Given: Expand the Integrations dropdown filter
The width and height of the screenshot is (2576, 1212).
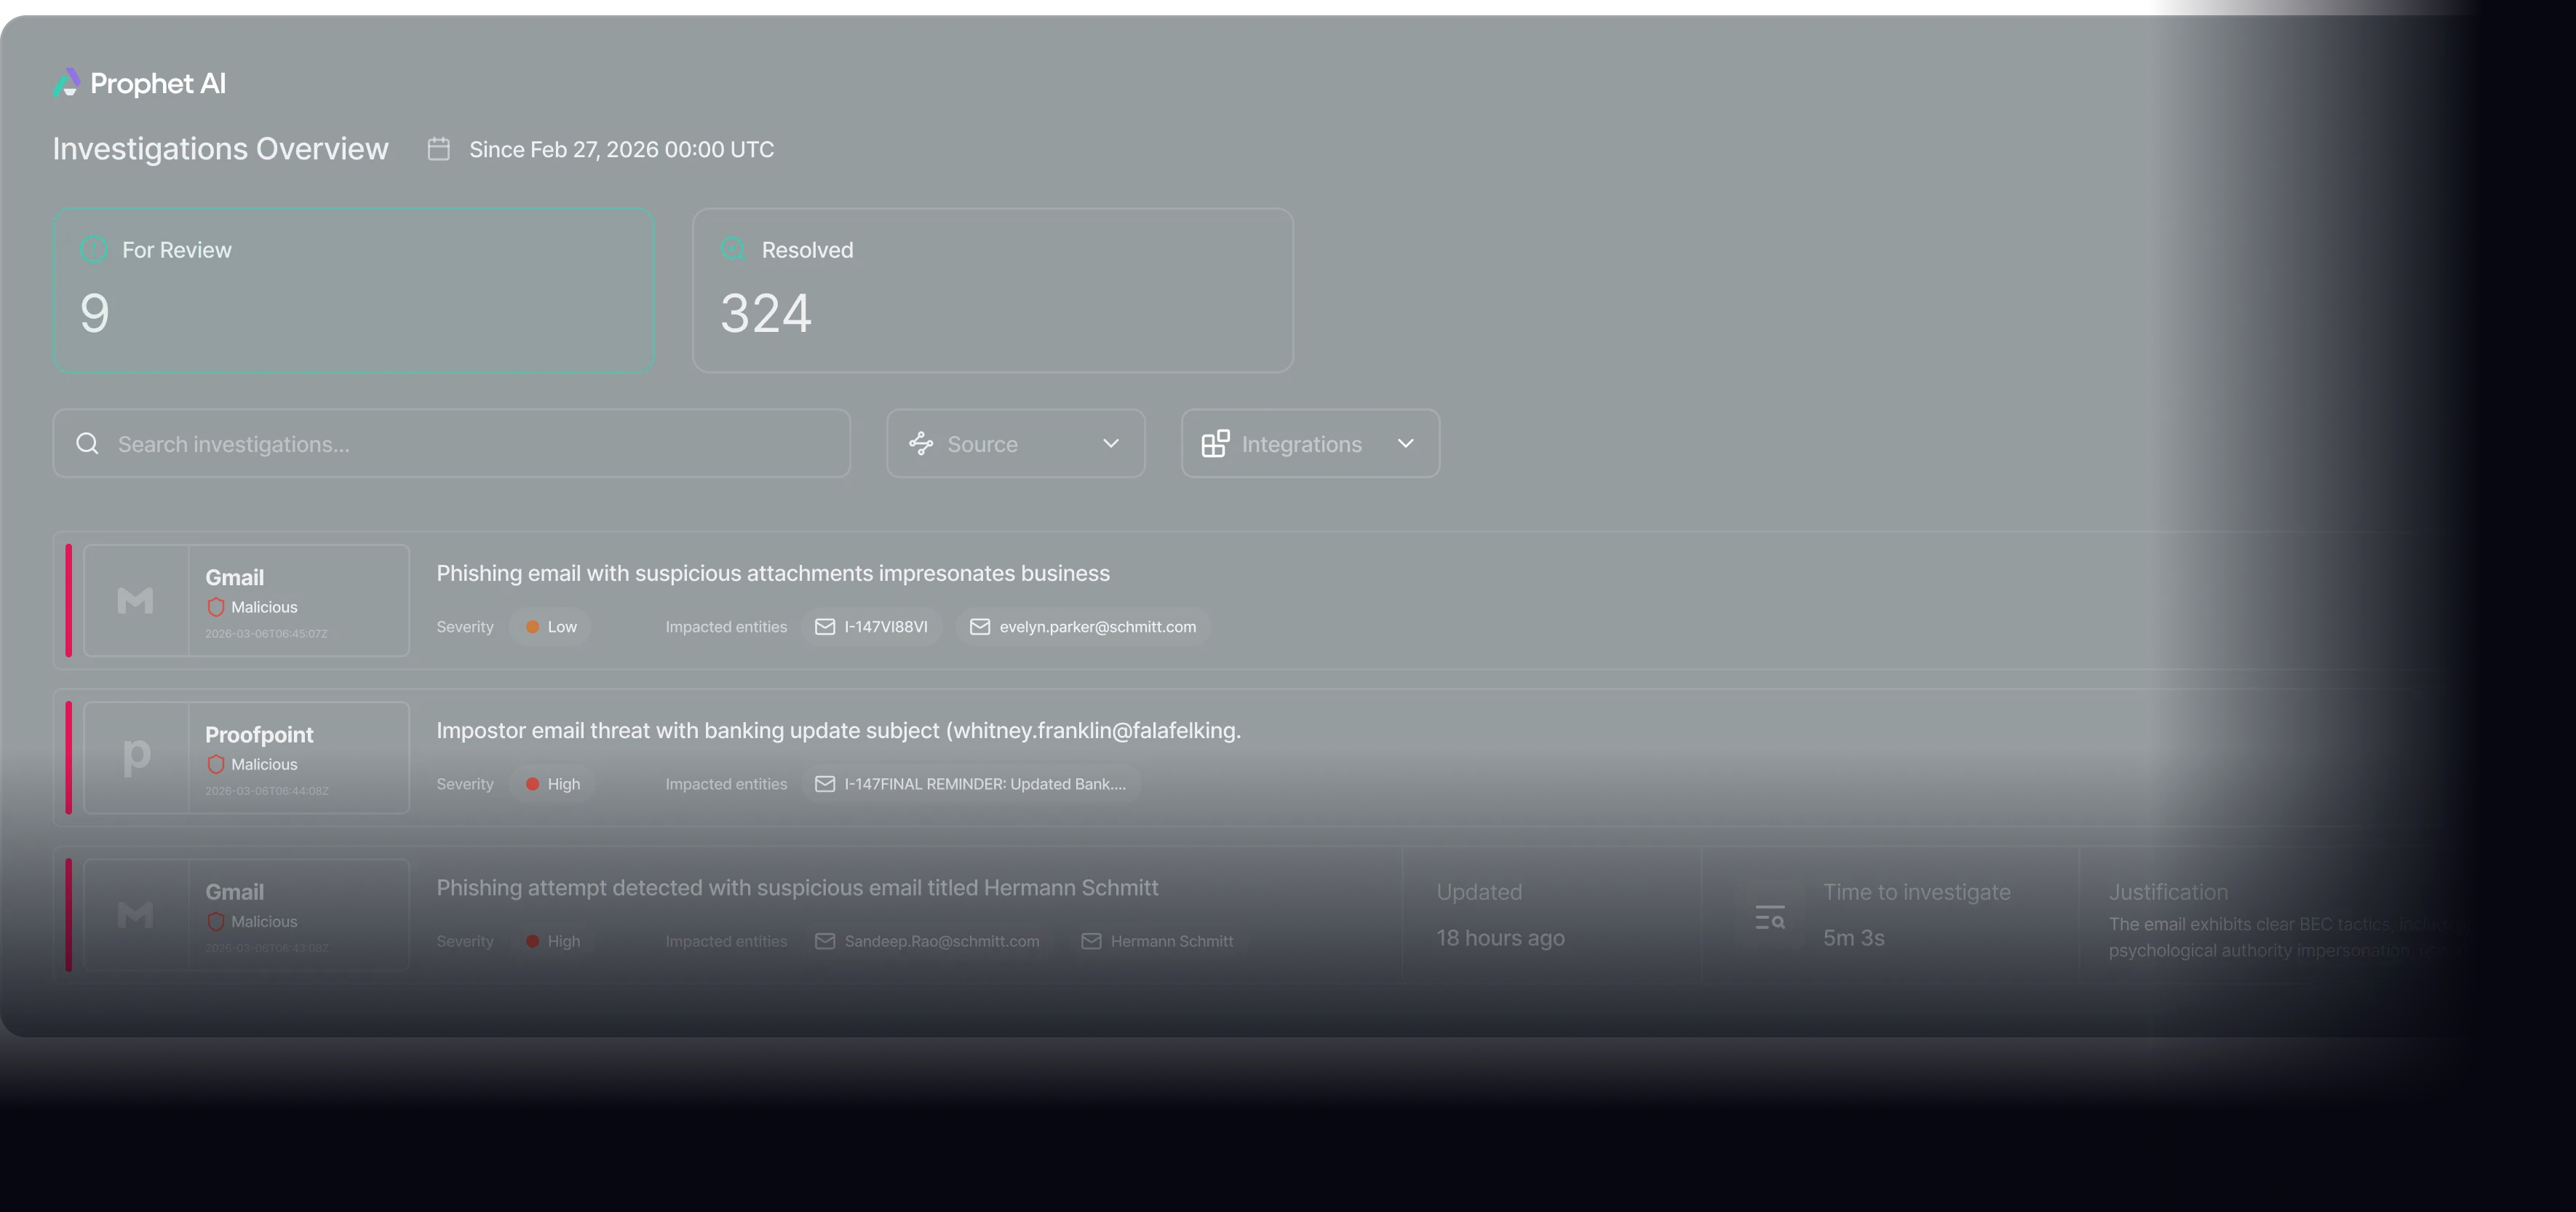Looking at the screenshot, I should (x=1404, y=443).
